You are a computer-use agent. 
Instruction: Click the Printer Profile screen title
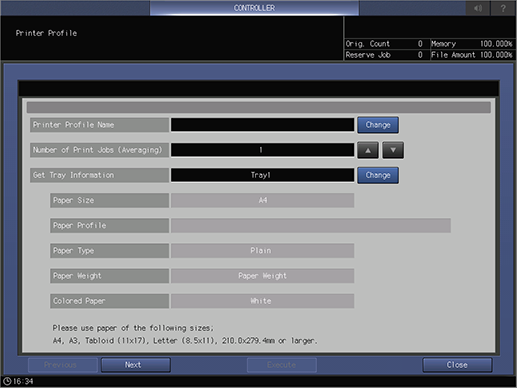[x=46, y=33]
